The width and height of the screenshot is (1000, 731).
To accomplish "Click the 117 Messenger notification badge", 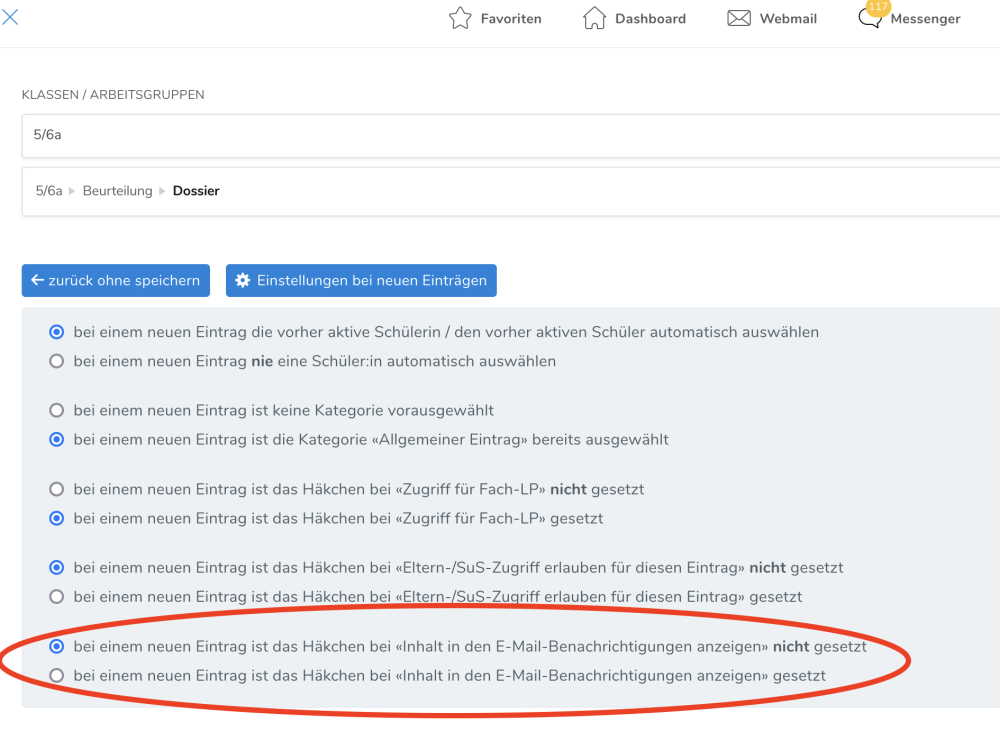I will (877, 7).
